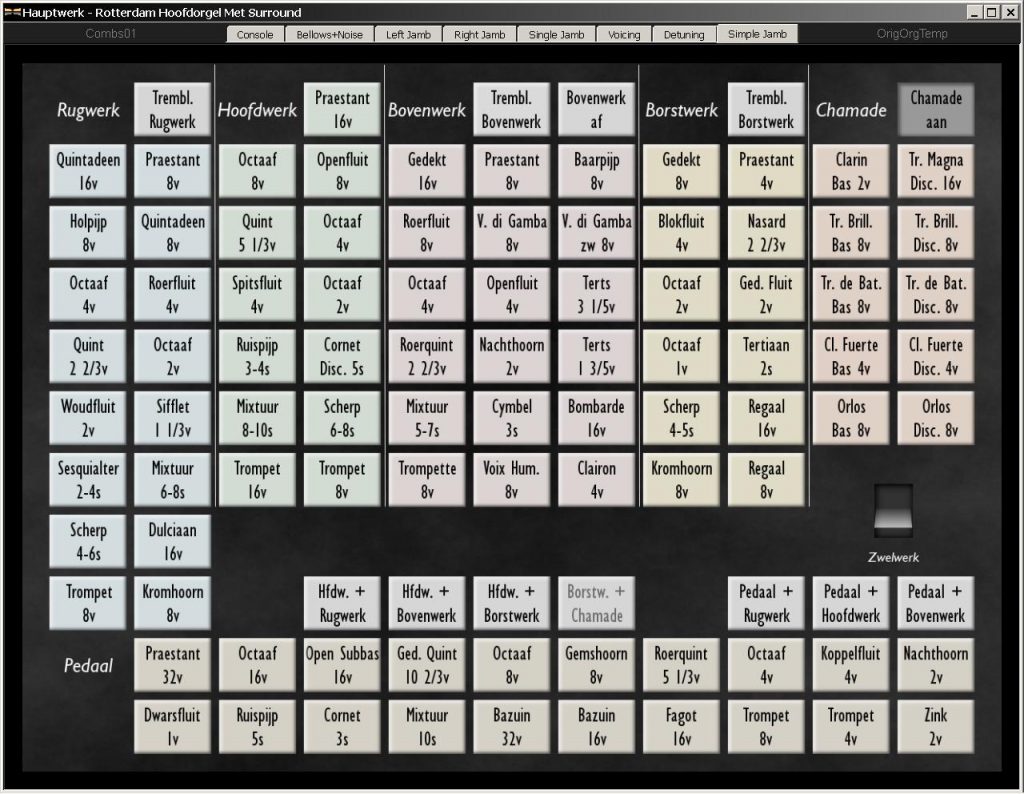This screenshot has height=794, width=1024.
Task: Click the Hauptwerk icon in the title bar
Action: click(x=12, y=12)
